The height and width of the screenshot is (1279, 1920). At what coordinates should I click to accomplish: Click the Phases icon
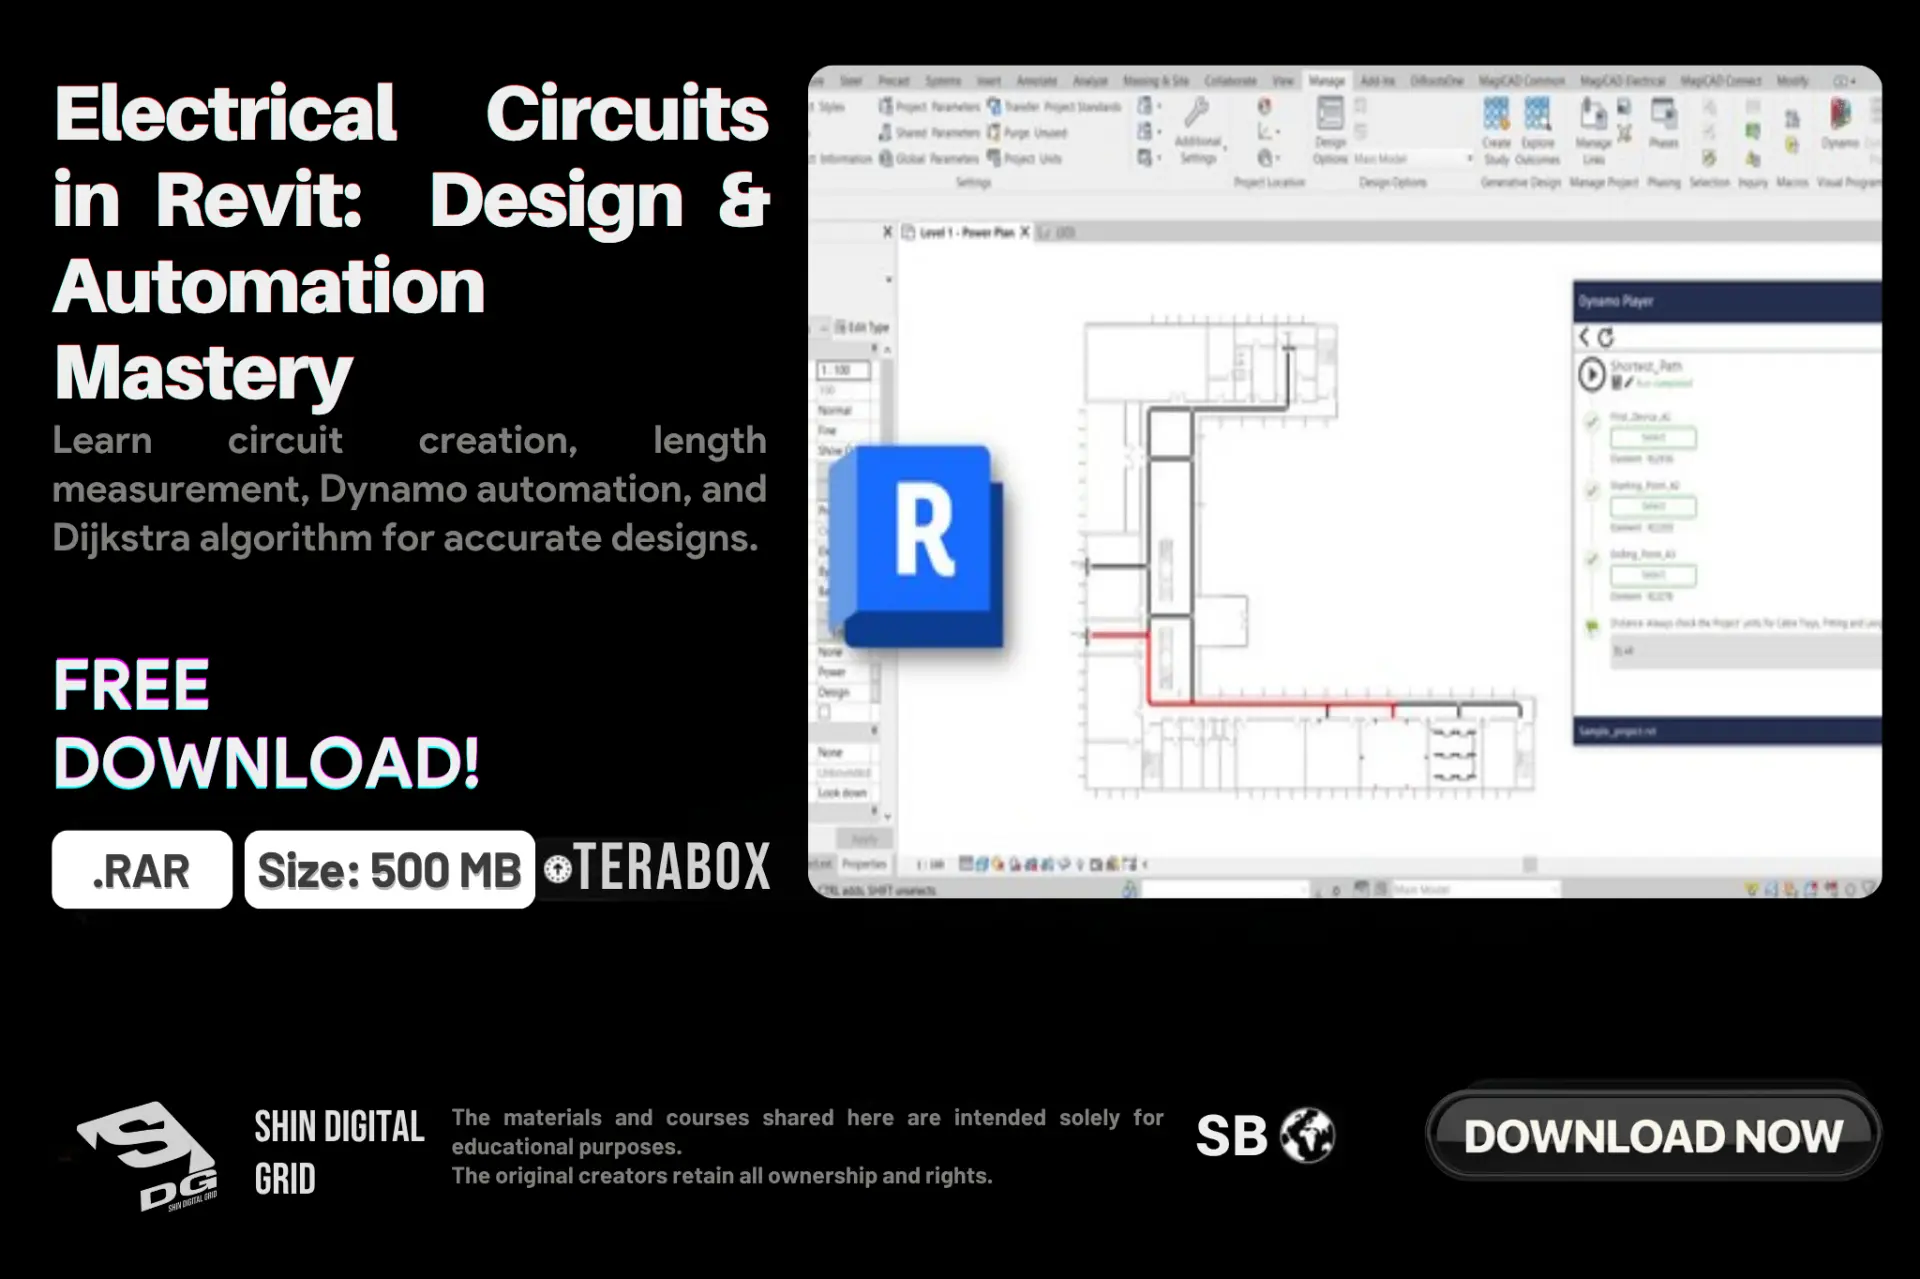point(1664,125)
